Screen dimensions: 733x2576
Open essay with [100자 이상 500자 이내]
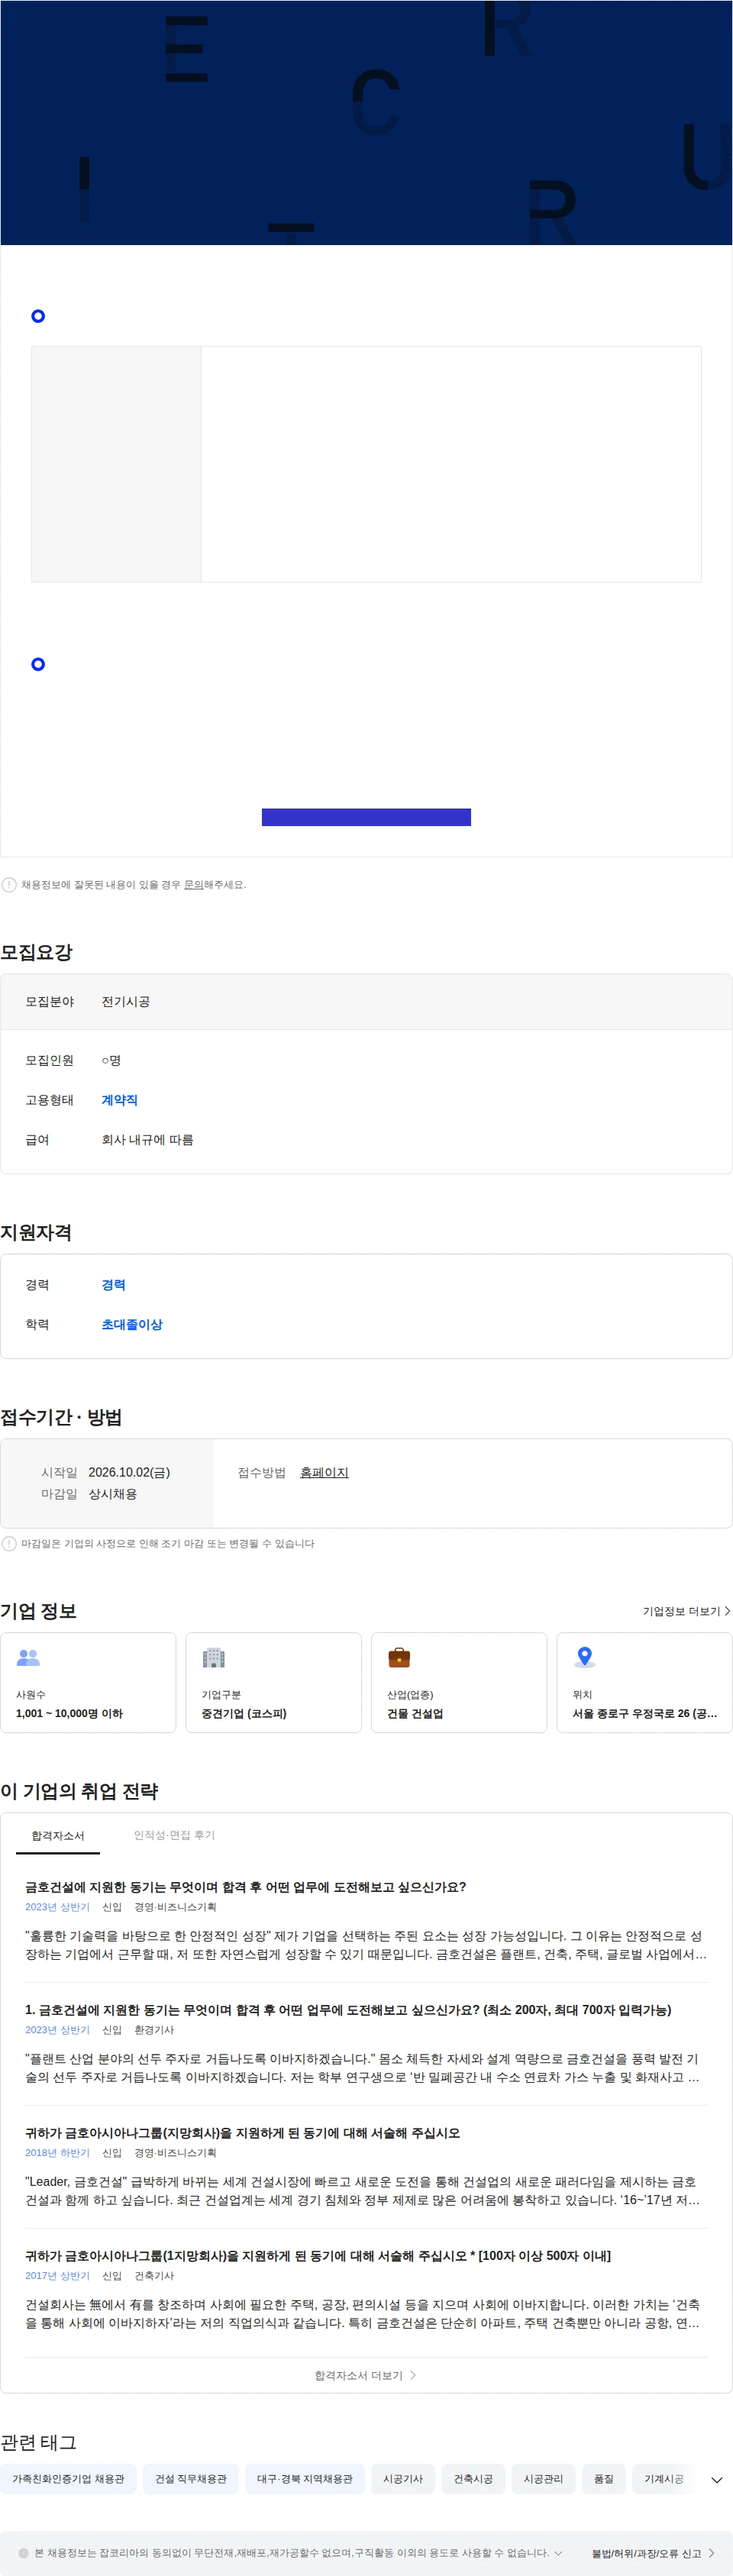[318, 2257]
